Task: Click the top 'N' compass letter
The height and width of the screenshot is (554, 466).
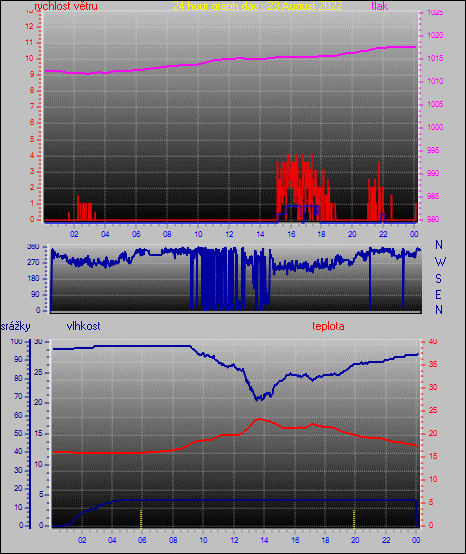Action: click(x=439, y=244)
